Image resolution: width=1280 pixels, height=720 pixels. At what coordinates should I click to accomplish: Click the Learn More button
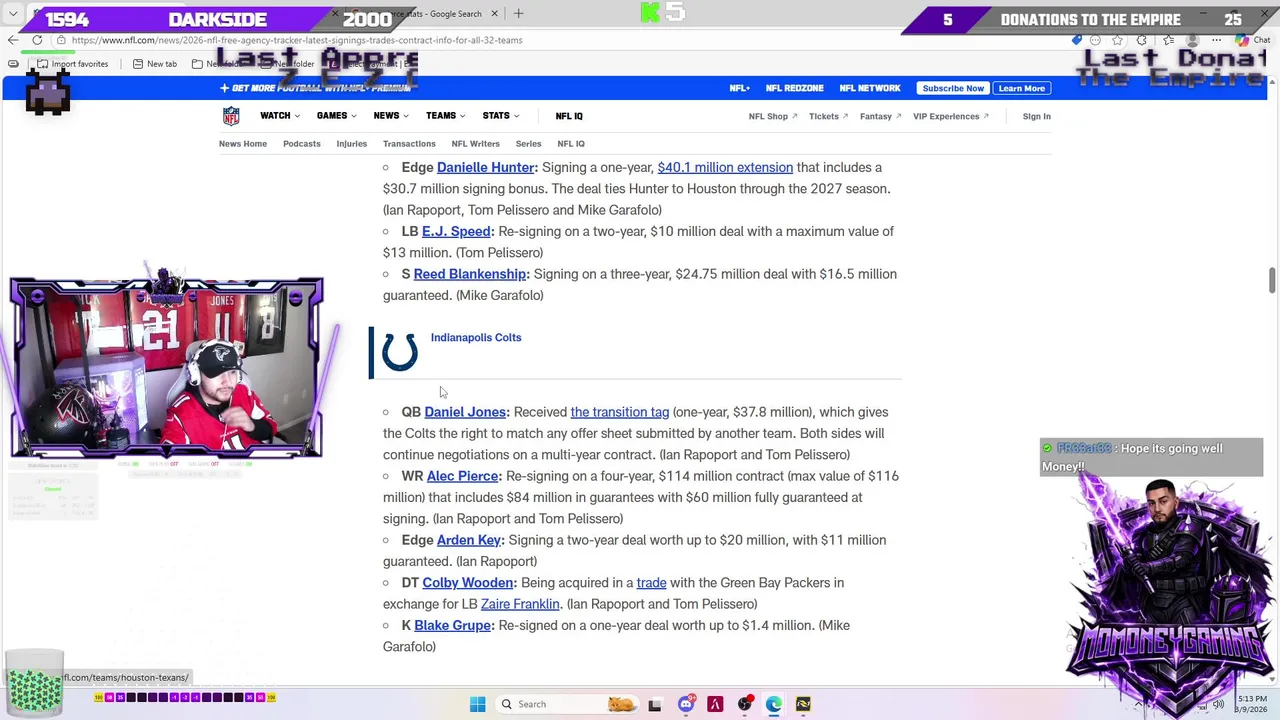coord(1021,88)
